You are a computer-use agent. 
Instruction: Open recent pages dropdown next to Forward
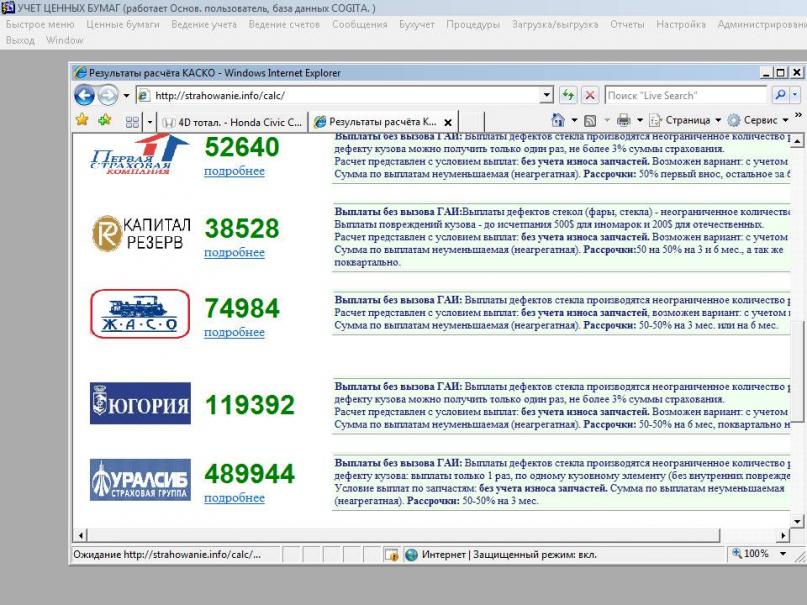point(126,96)
